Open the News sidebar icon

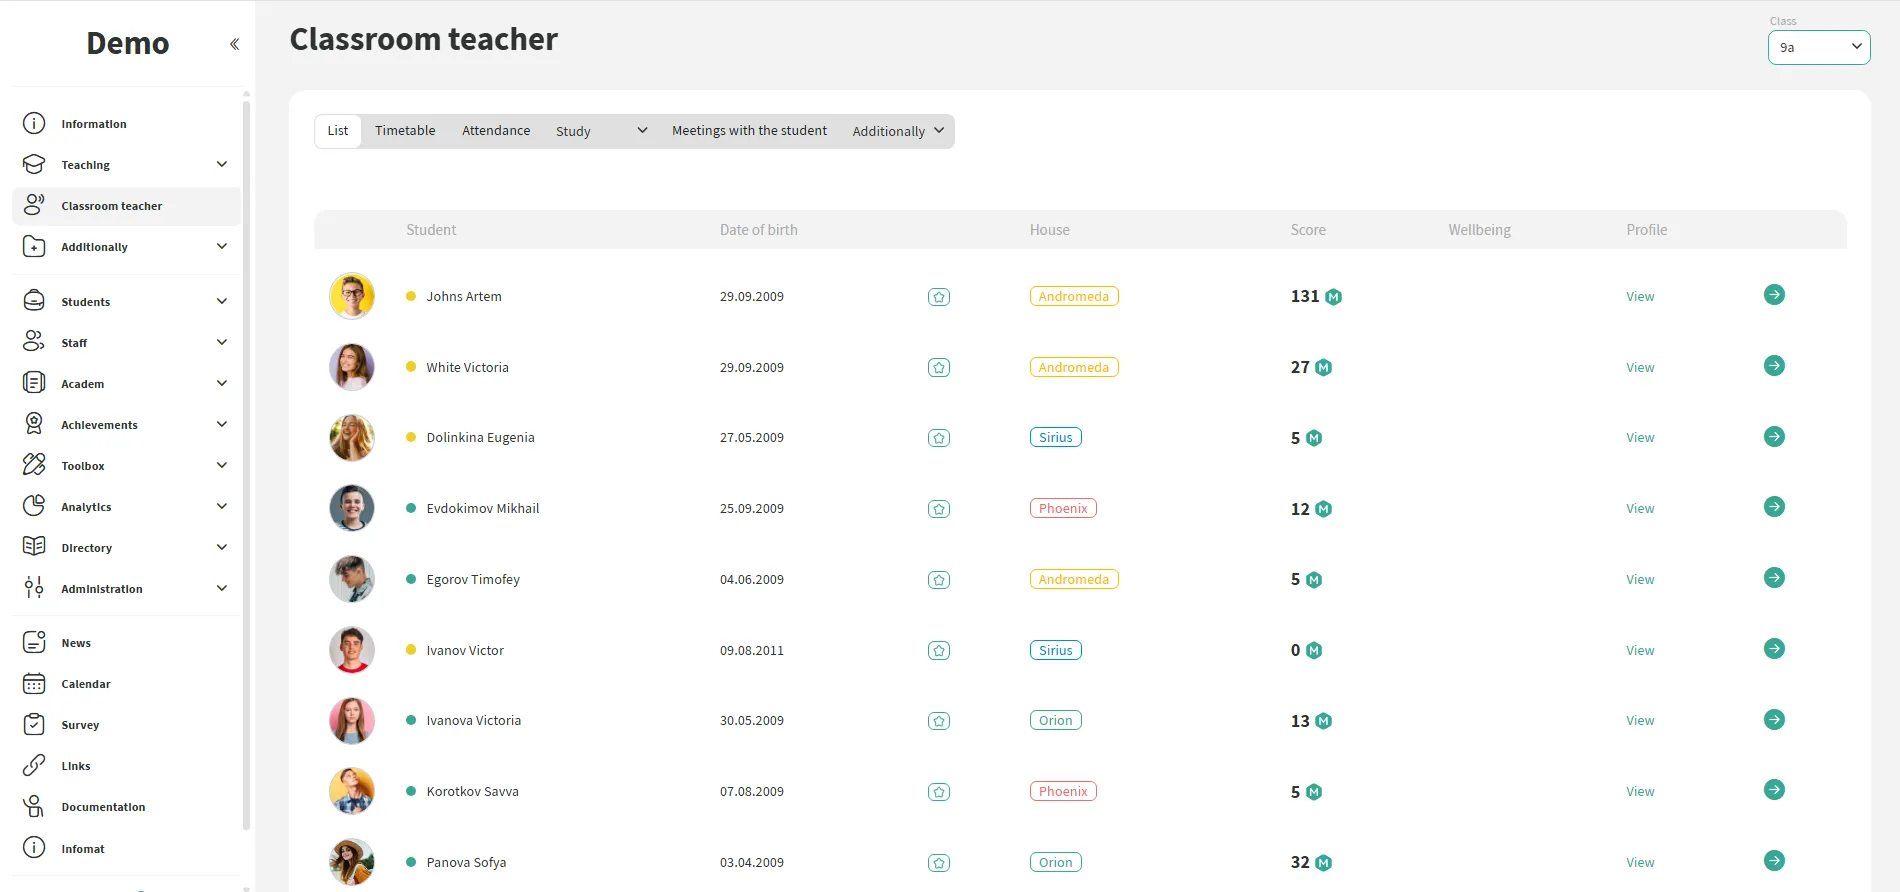(x=34, y=643)
